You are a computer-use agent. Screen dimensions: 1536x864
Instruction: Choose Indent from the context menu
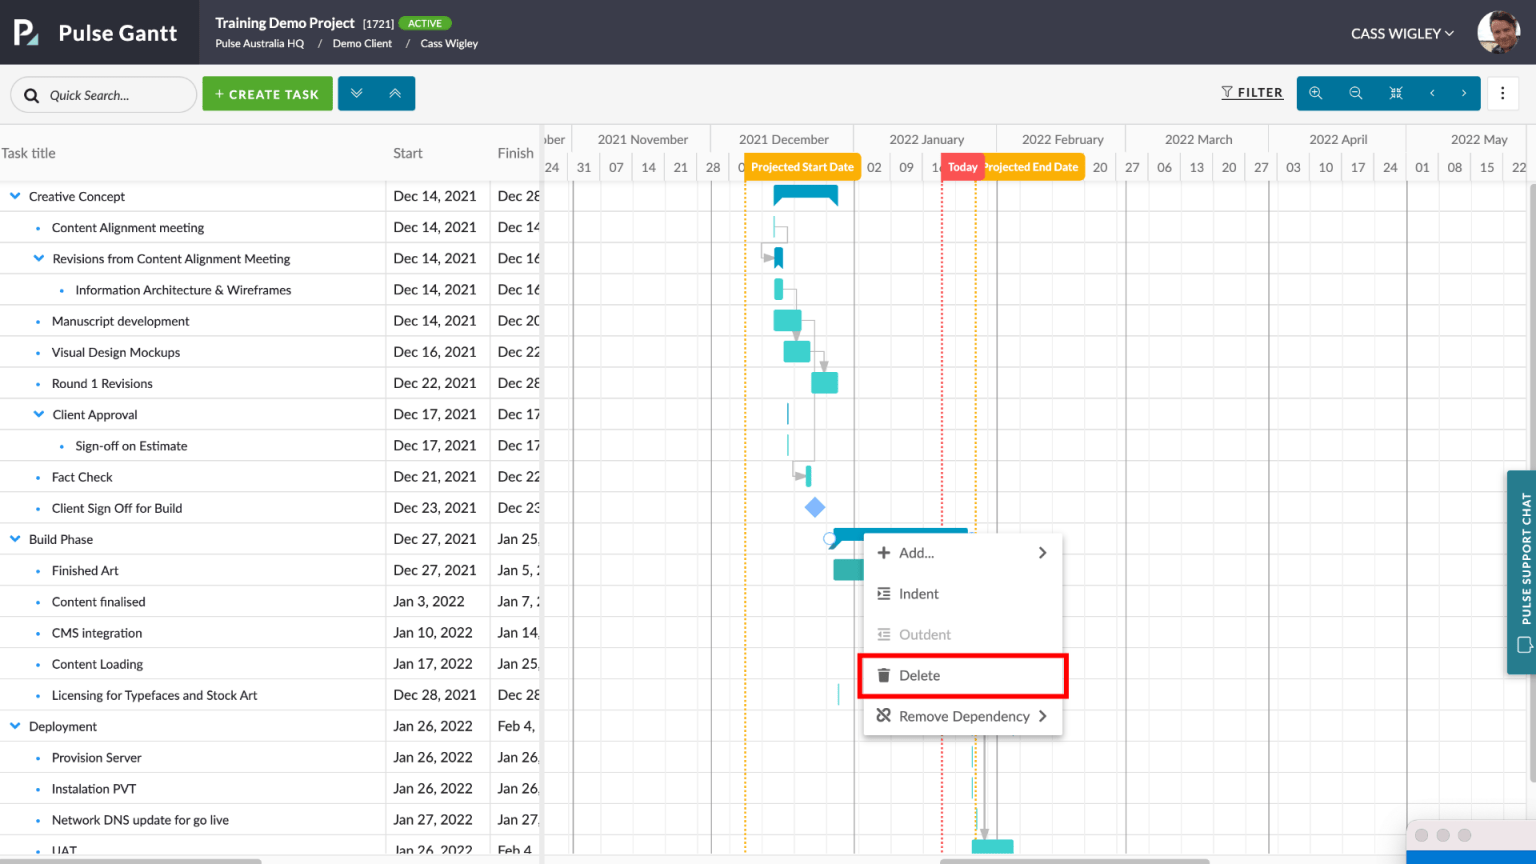point(962,594)
